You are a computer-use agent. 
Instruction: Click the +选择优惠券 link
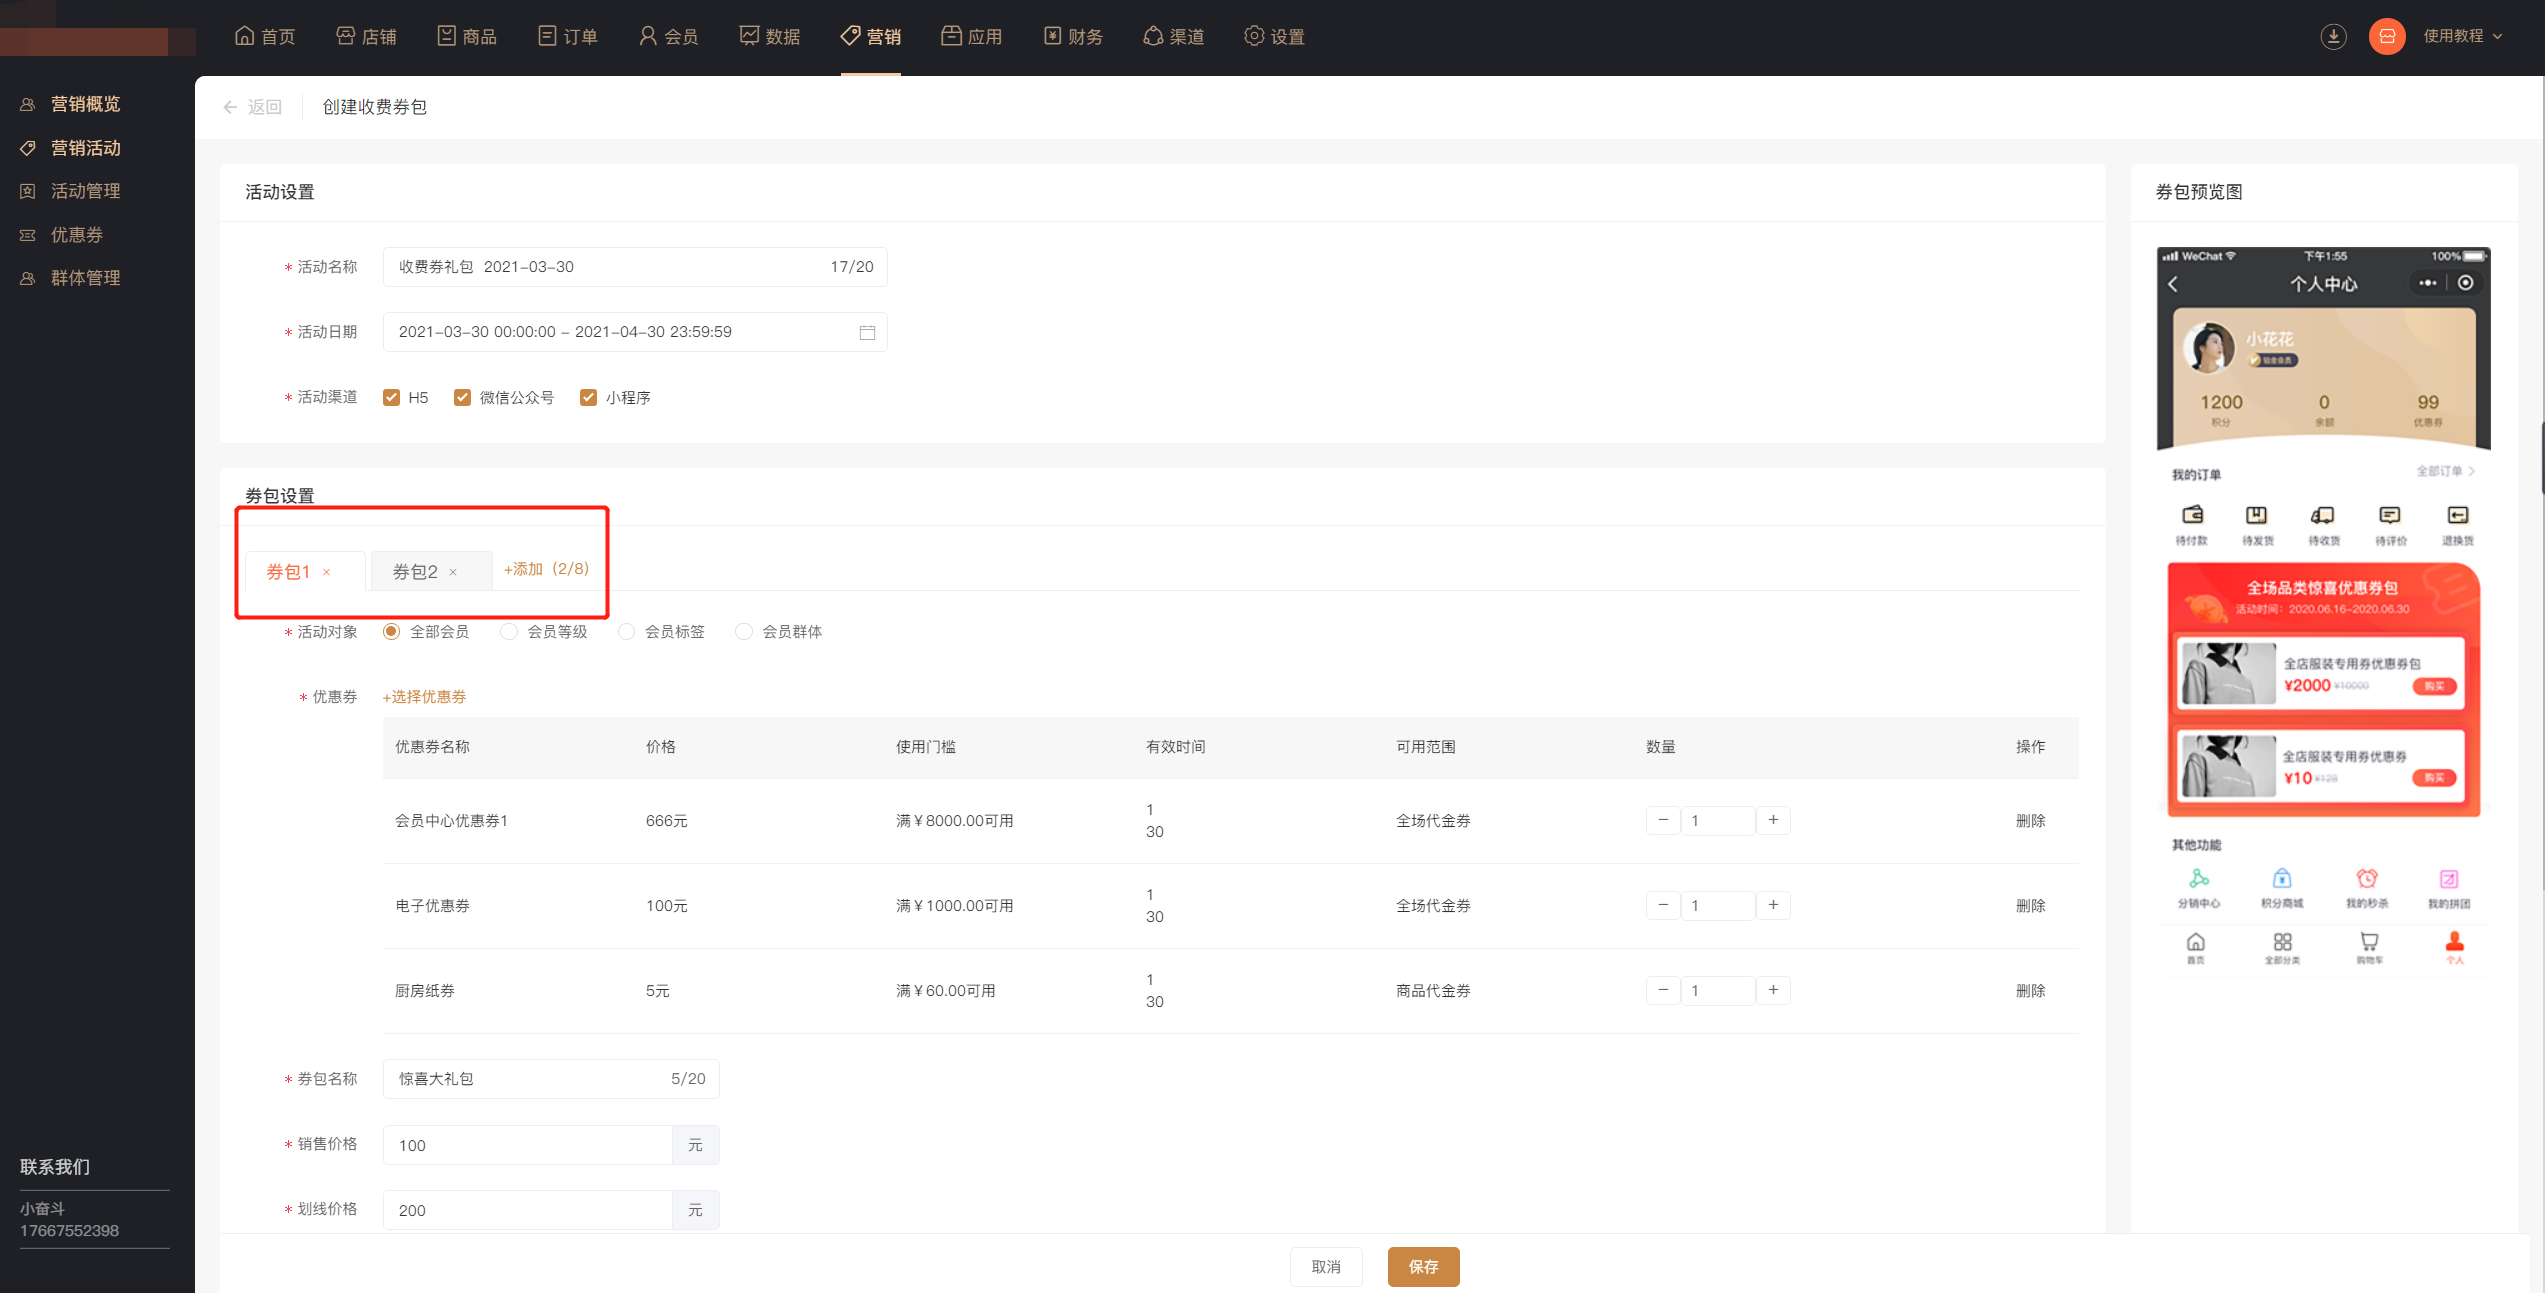coord(424,697)
